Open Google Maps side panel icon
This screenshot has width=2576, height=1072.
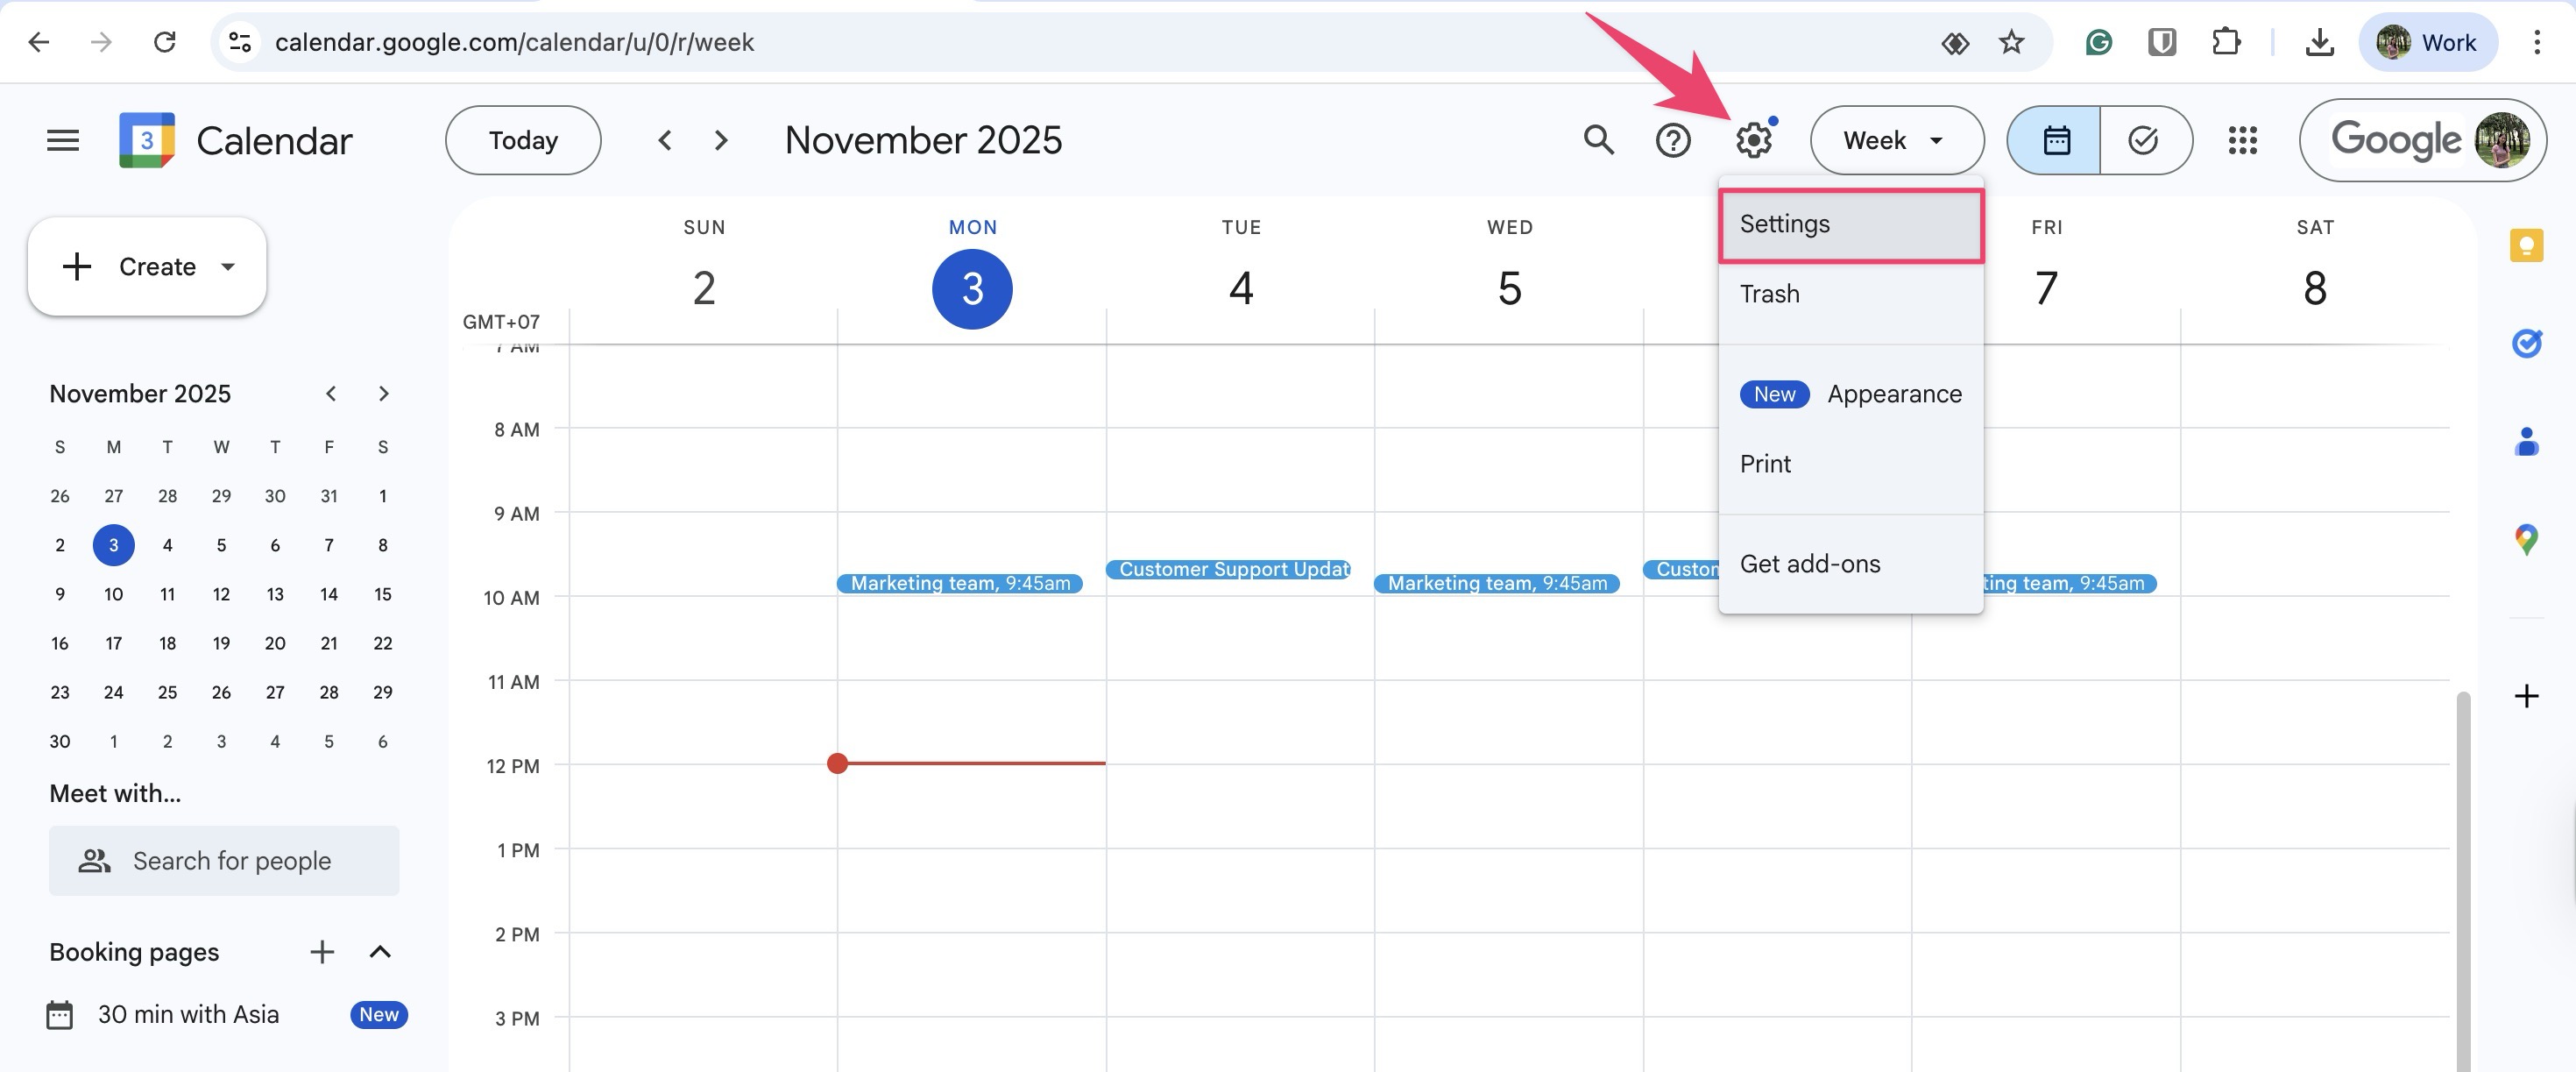pos(2525,539)
